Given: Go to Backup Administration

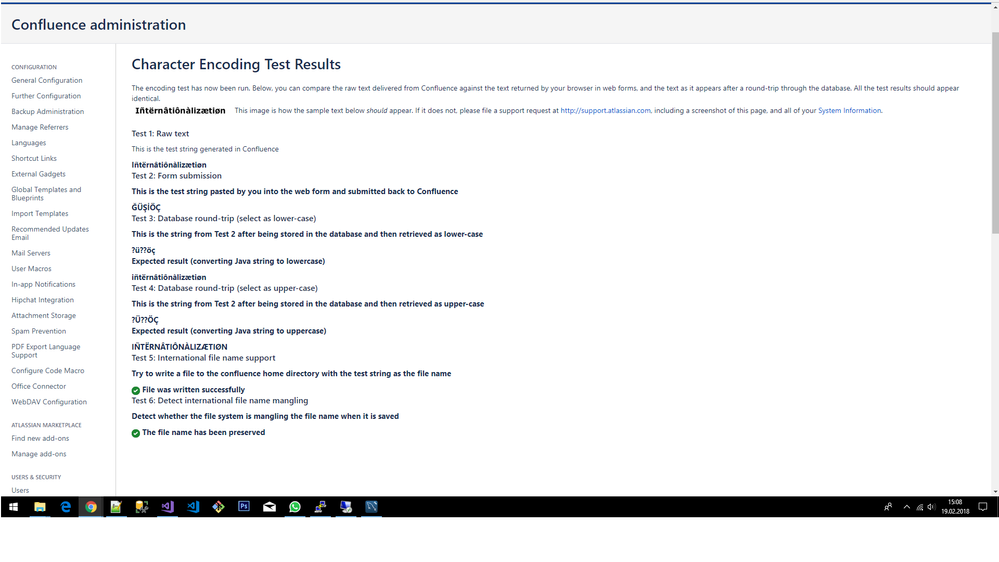Looking at the screenshot, I should 47,112.
